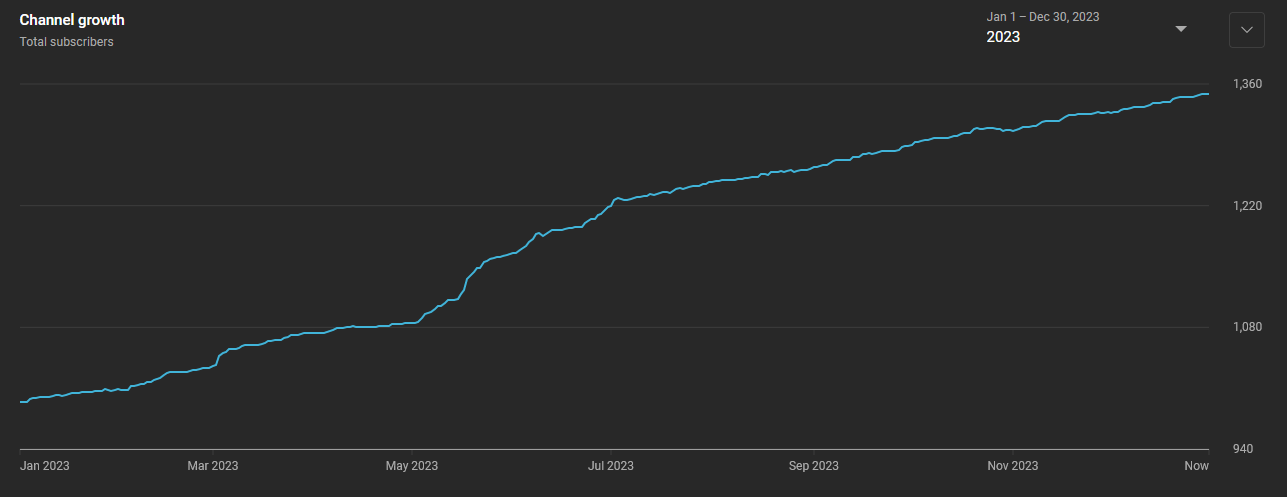
Task: Click the Channel growth chart title
Action: (72, 20)
